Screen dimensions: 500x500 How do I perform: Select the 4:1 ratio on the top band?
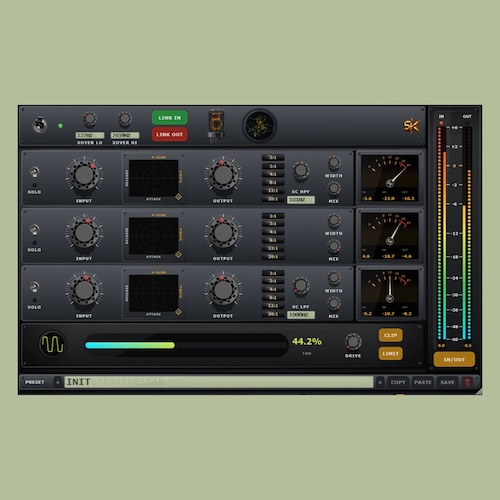pyautogui.click(x=273, y=174)
